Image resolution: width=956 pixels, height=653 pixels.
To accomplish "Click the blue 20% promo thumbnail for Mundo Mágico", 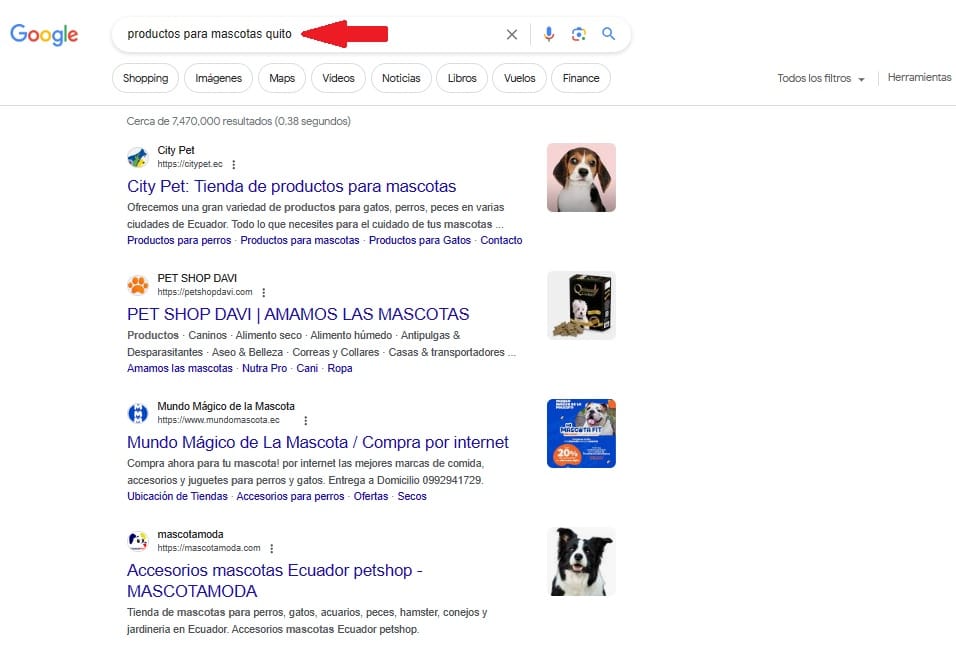I will click(581, 434).
